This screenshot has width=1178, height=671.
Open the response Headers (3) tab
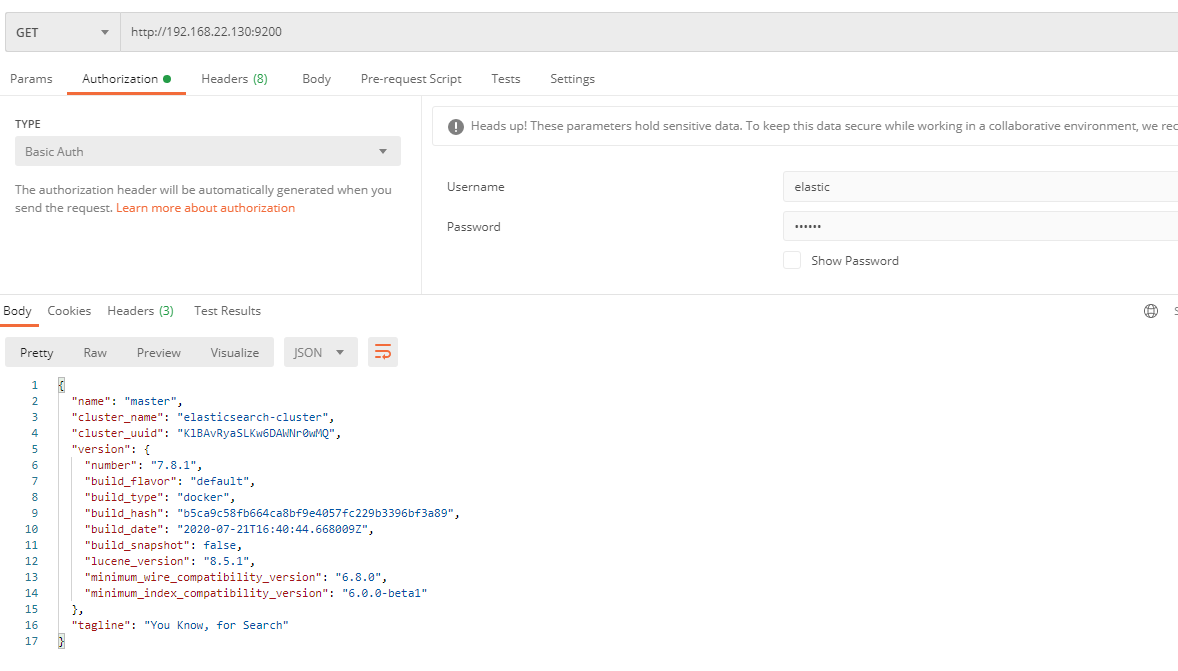coord(140,311)
